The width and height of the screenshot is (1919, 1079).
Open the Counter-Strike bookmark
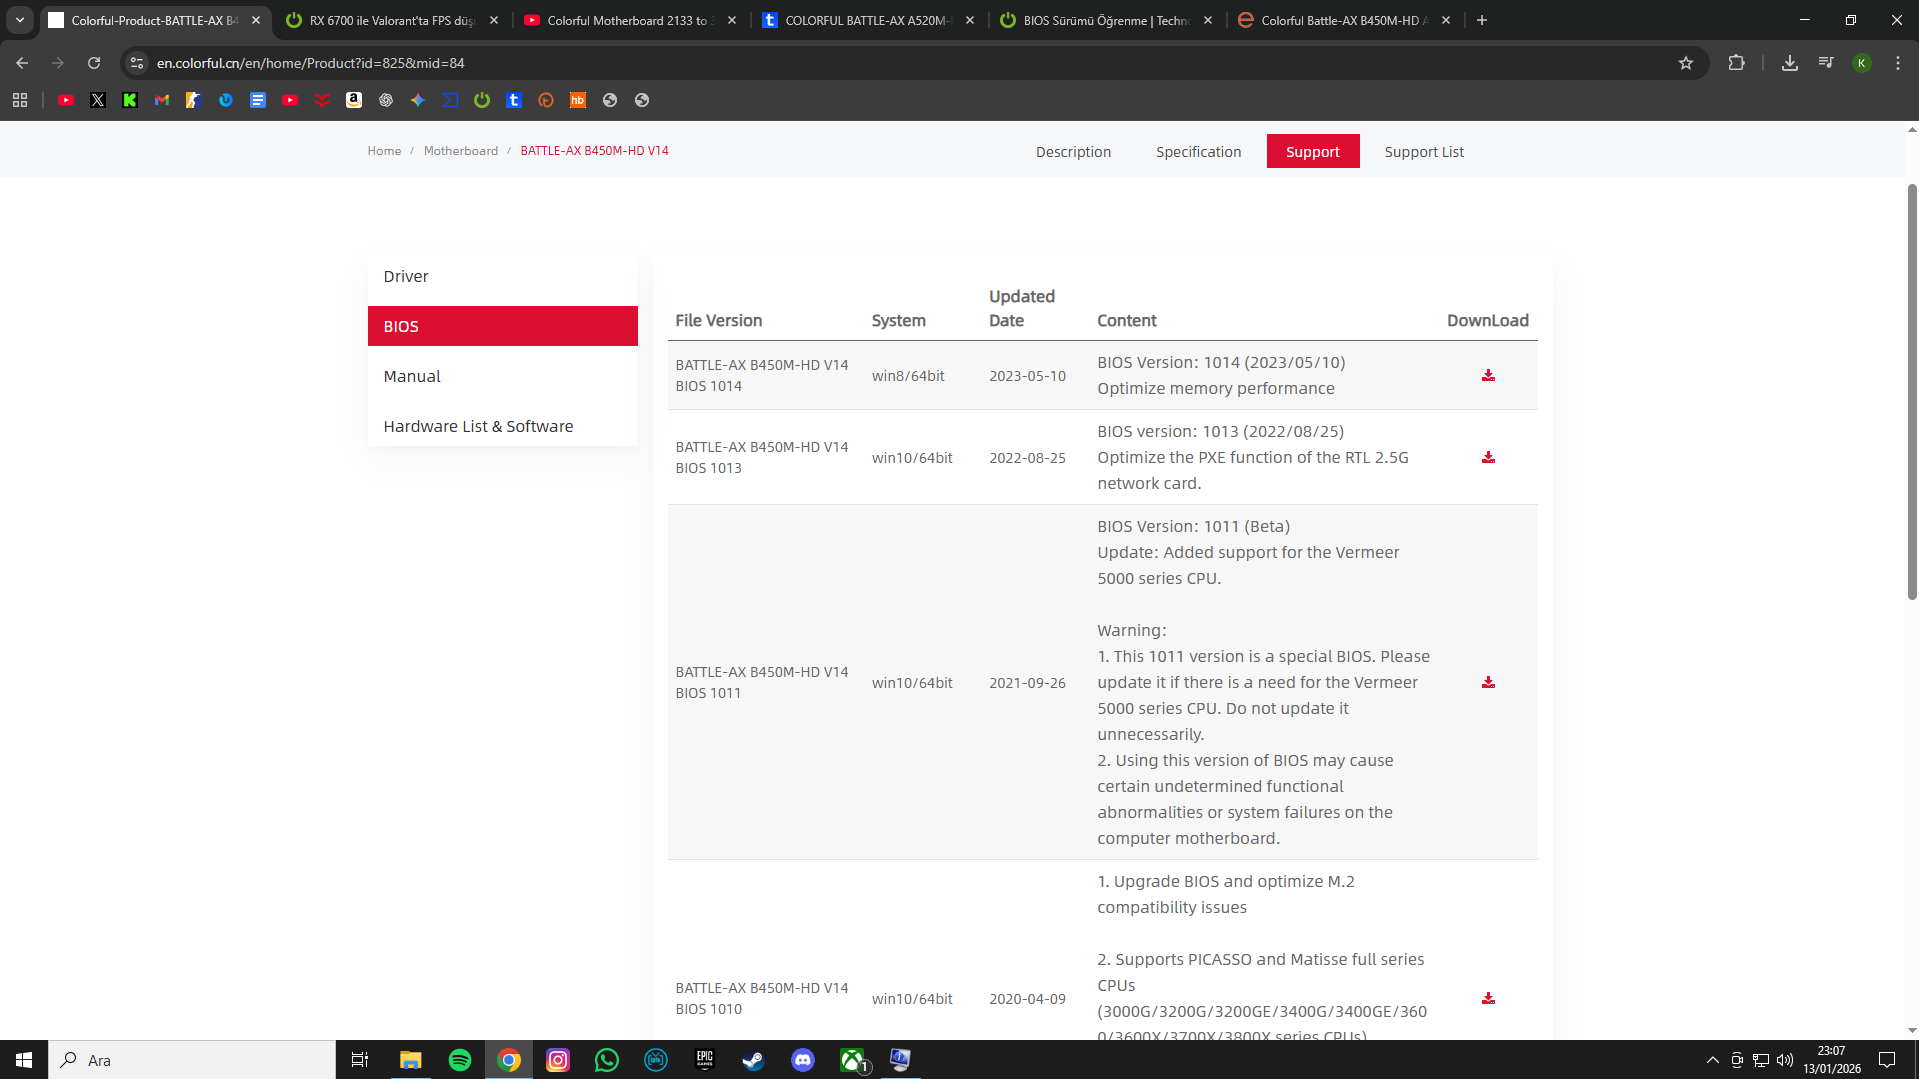coord(194,100)
